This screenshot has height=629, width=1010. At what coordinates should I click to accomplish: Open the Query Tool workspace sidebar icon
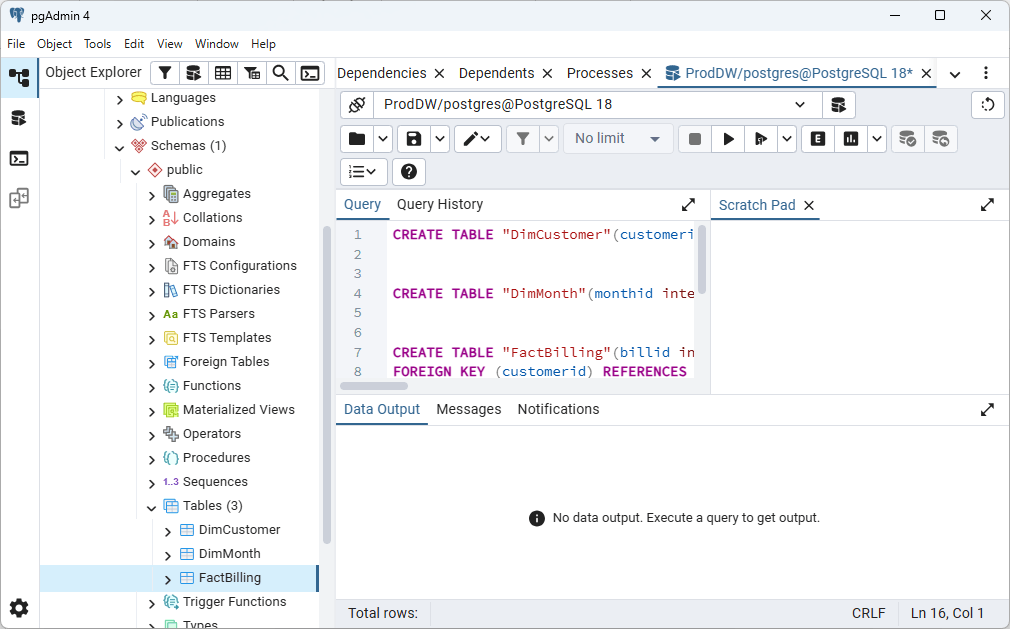pyautogui.click(x=19, y=118)
